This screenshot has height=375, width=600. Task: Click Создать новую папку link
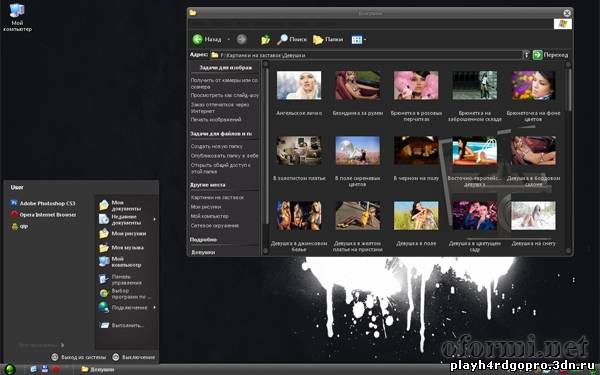[x=217, y=146]
